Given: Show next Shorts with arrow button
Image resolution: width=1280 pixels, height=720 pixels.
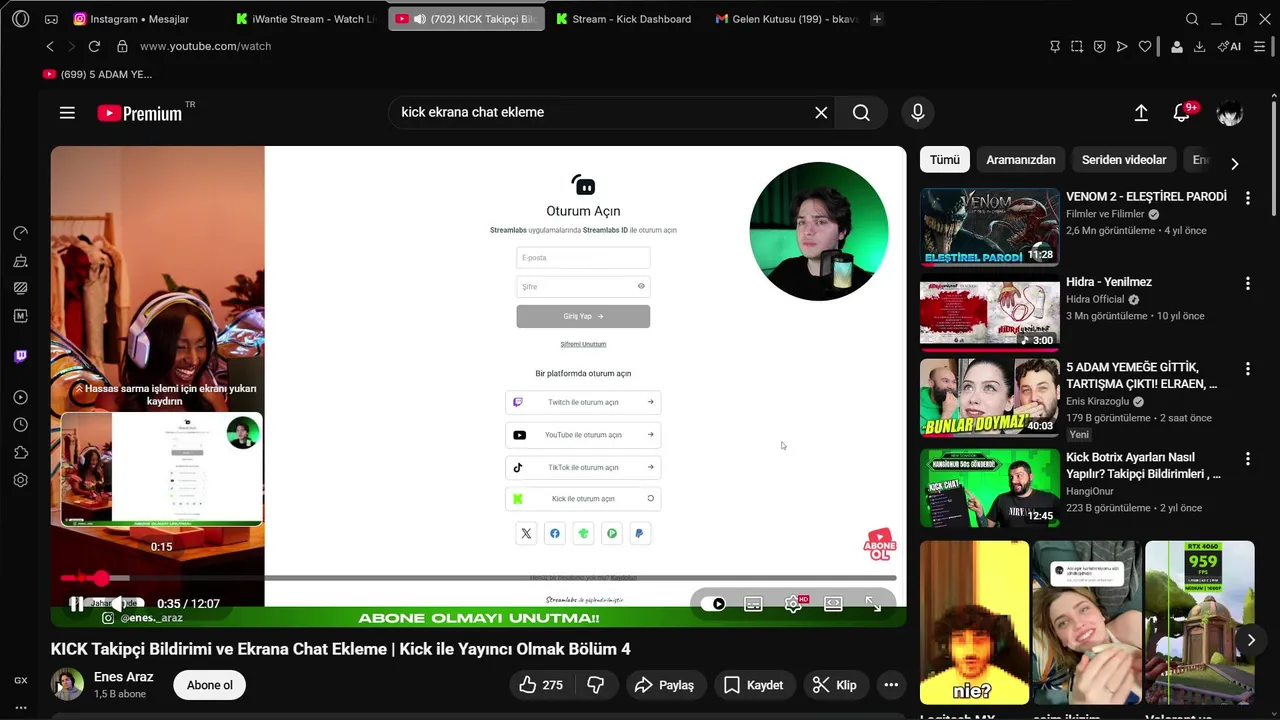Looking at the screenshot, I should point(1250,640).
